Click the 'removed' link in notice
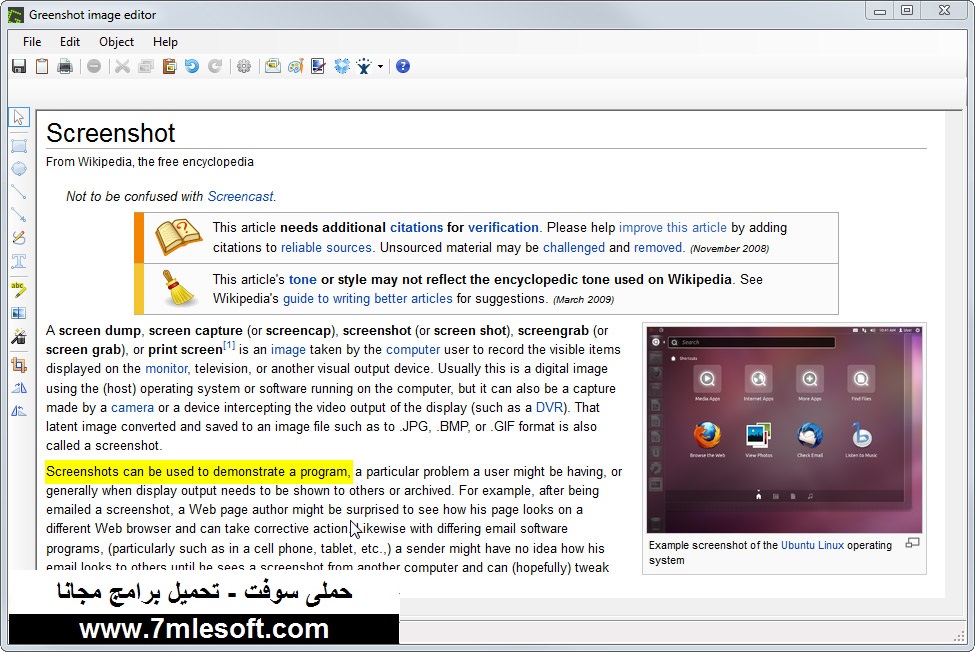This screenshot has width=975, height=652. (658, 247)
